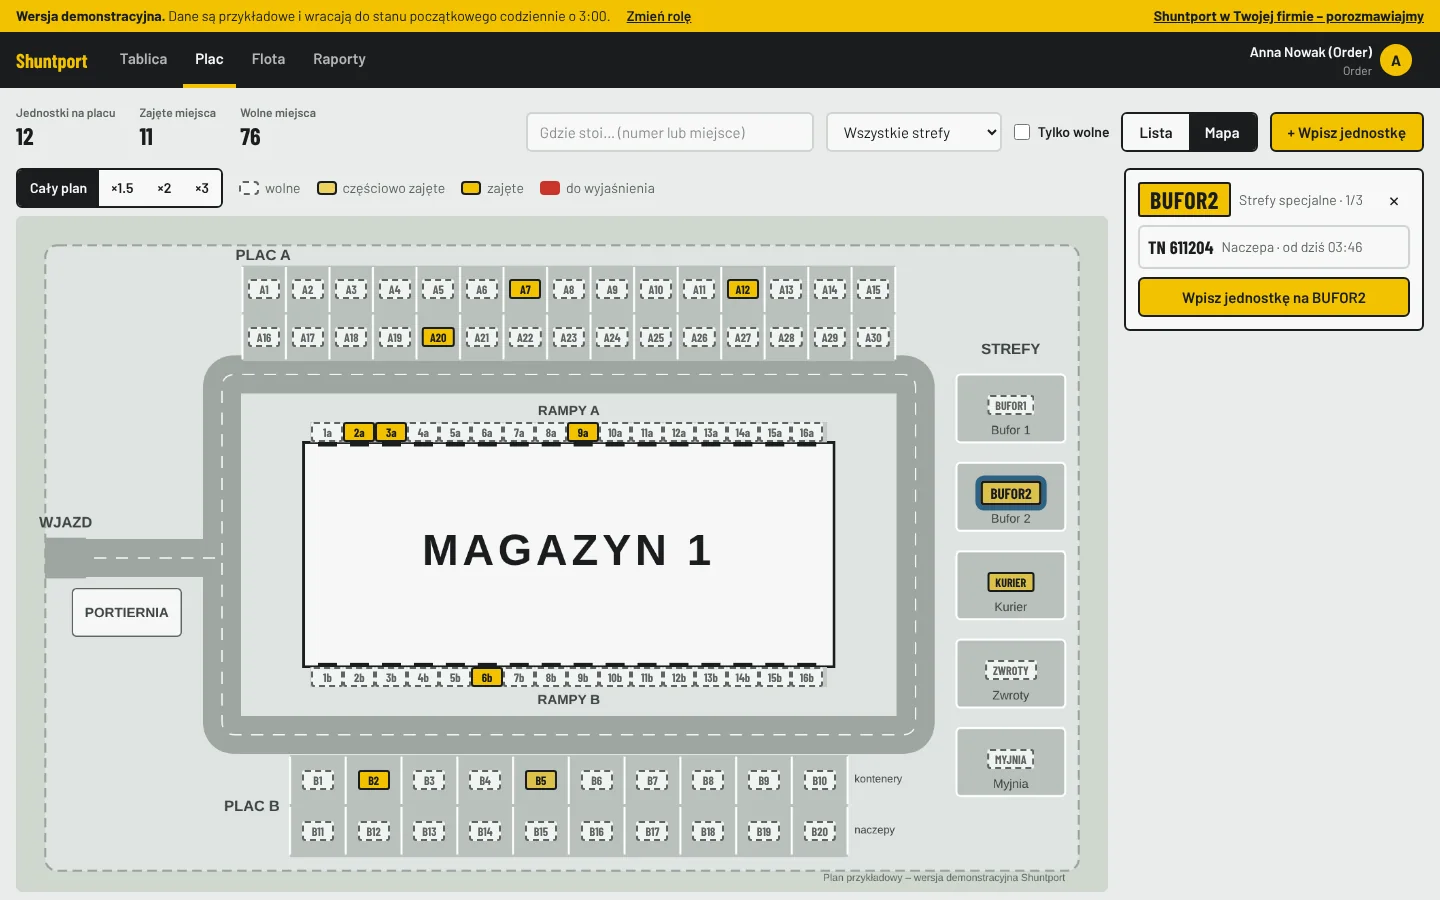Viewport: 1440px width, 900px height.
Task: Open the Raporty tab
Action: click(x=339, y=59)
